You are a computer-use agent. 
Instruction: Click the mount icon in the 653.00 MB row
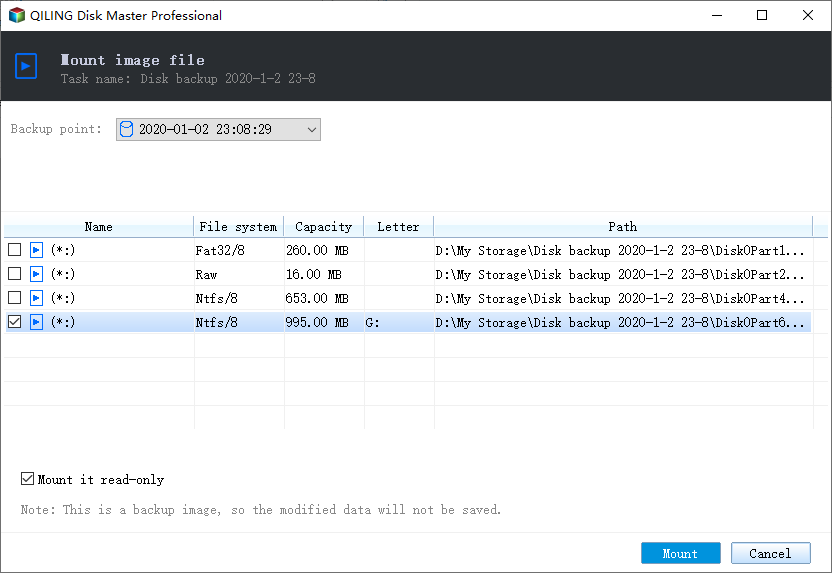point(36,298)
